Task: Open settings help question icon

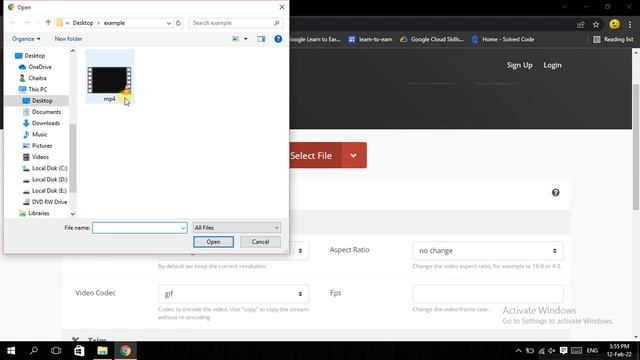Action: point(556,193)
